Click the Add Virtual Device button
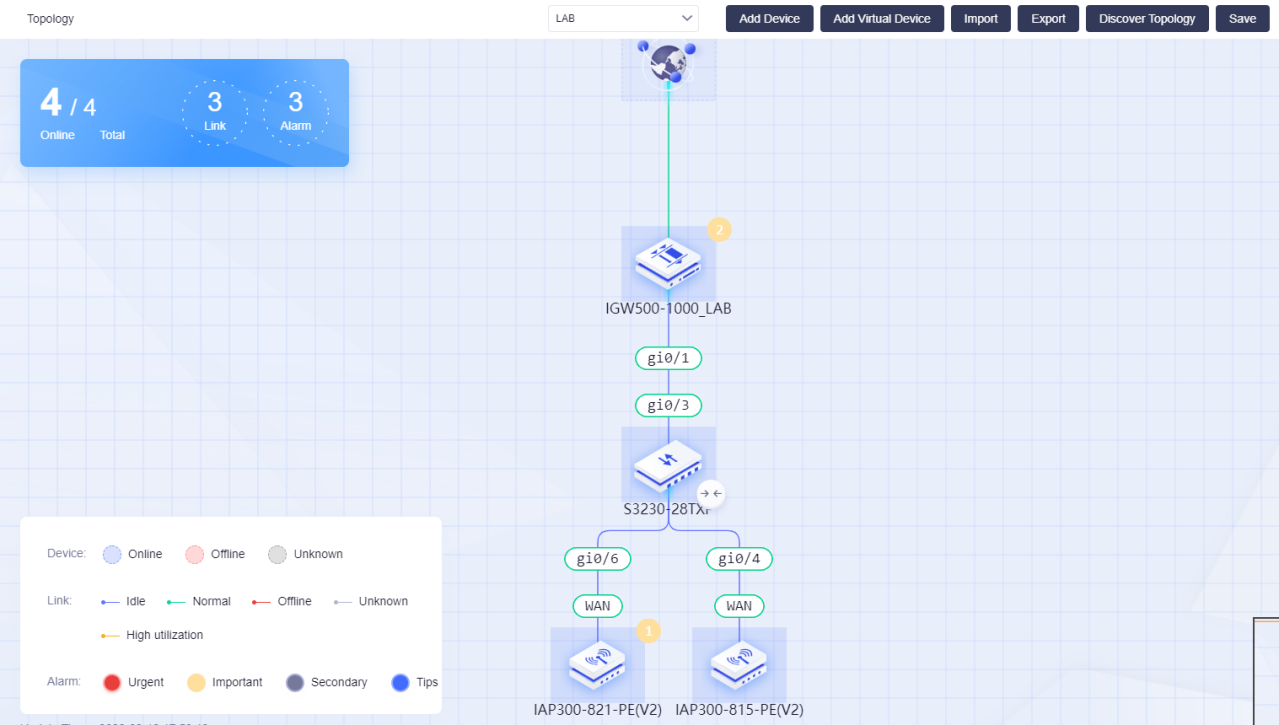 (x=882, y=18)
